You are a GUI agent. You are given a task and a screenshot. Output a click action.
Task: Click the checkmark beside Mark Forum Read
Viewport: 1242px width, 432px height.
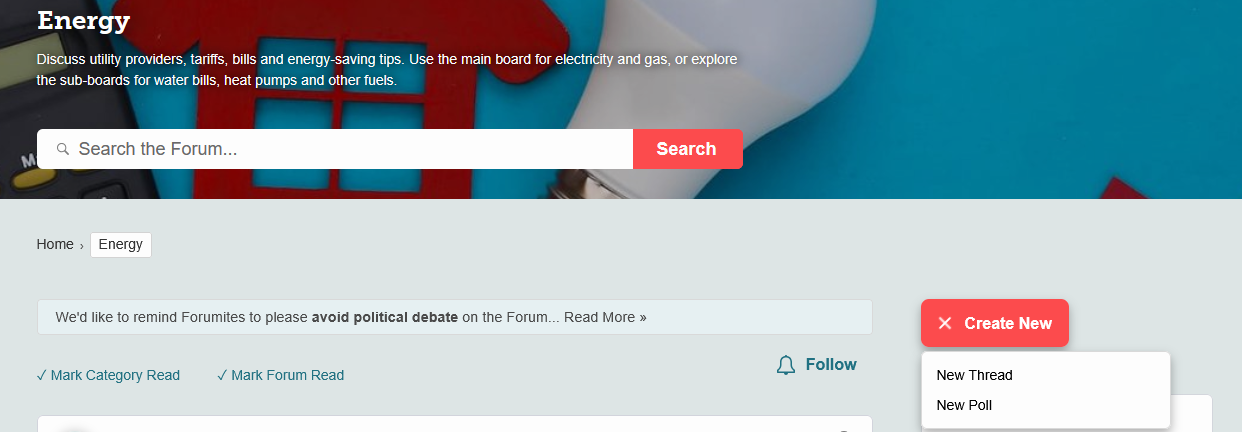click(222, 375)
